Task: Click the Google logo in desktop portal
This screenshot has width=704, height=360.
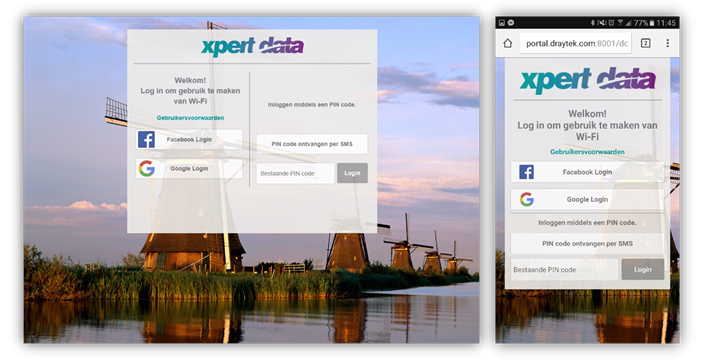Action: [146, 169]
